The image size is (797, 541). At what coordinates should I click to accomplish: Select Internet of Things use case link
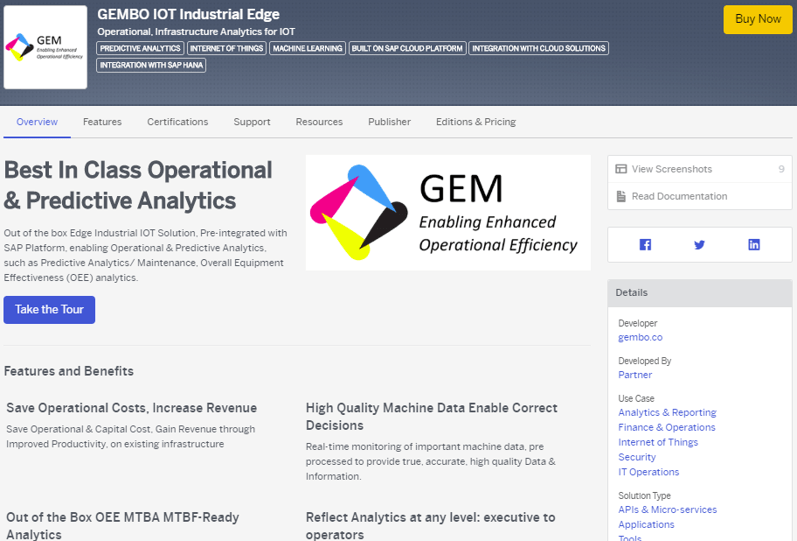658,442
